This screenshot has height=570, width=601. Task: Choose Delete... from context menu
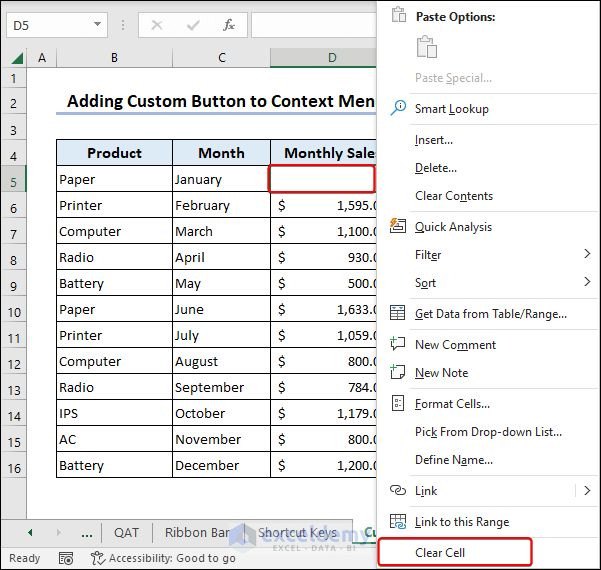(436, 168)
